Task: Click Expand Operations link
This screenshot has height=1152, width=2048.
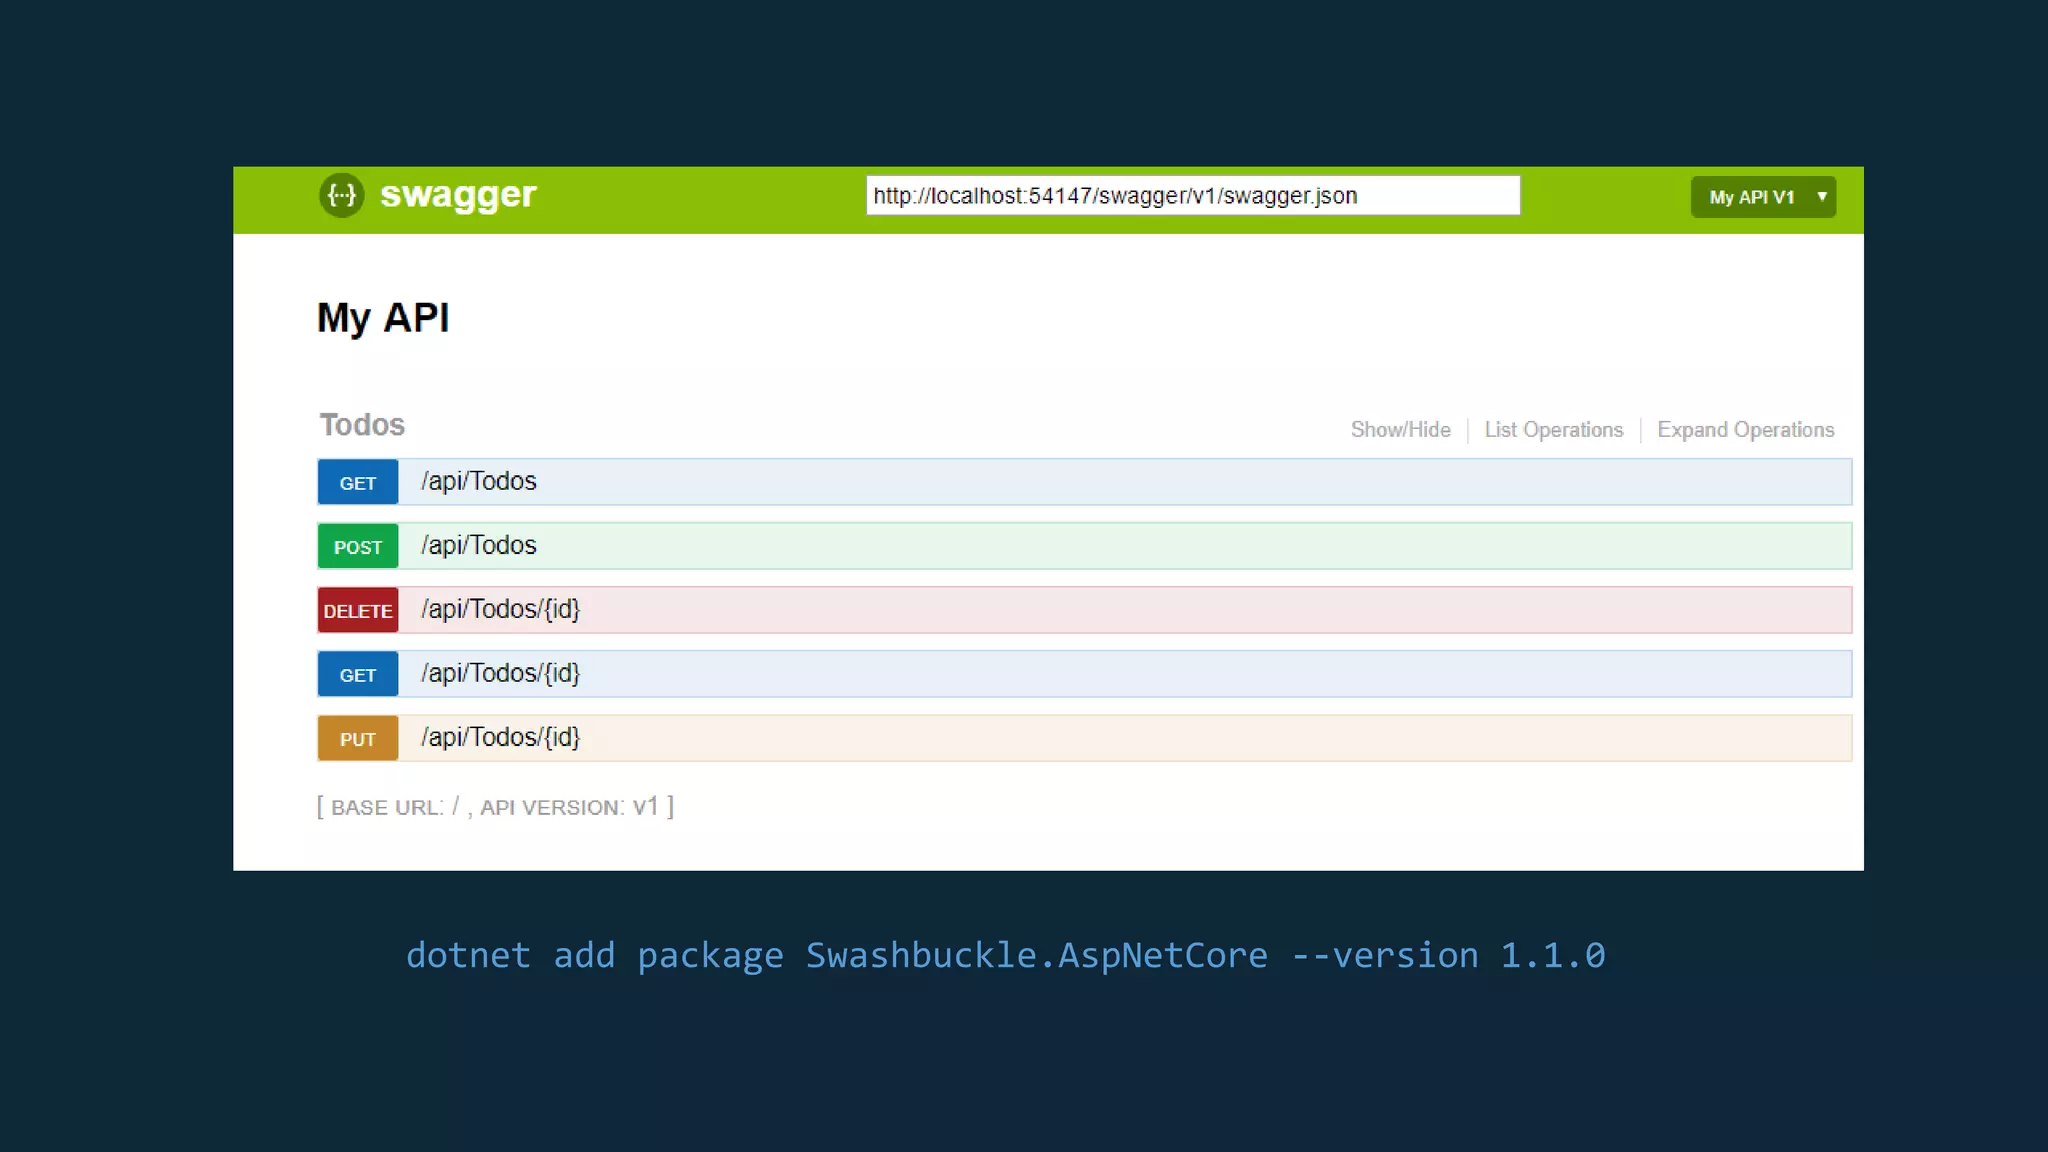Action: 1745,430
